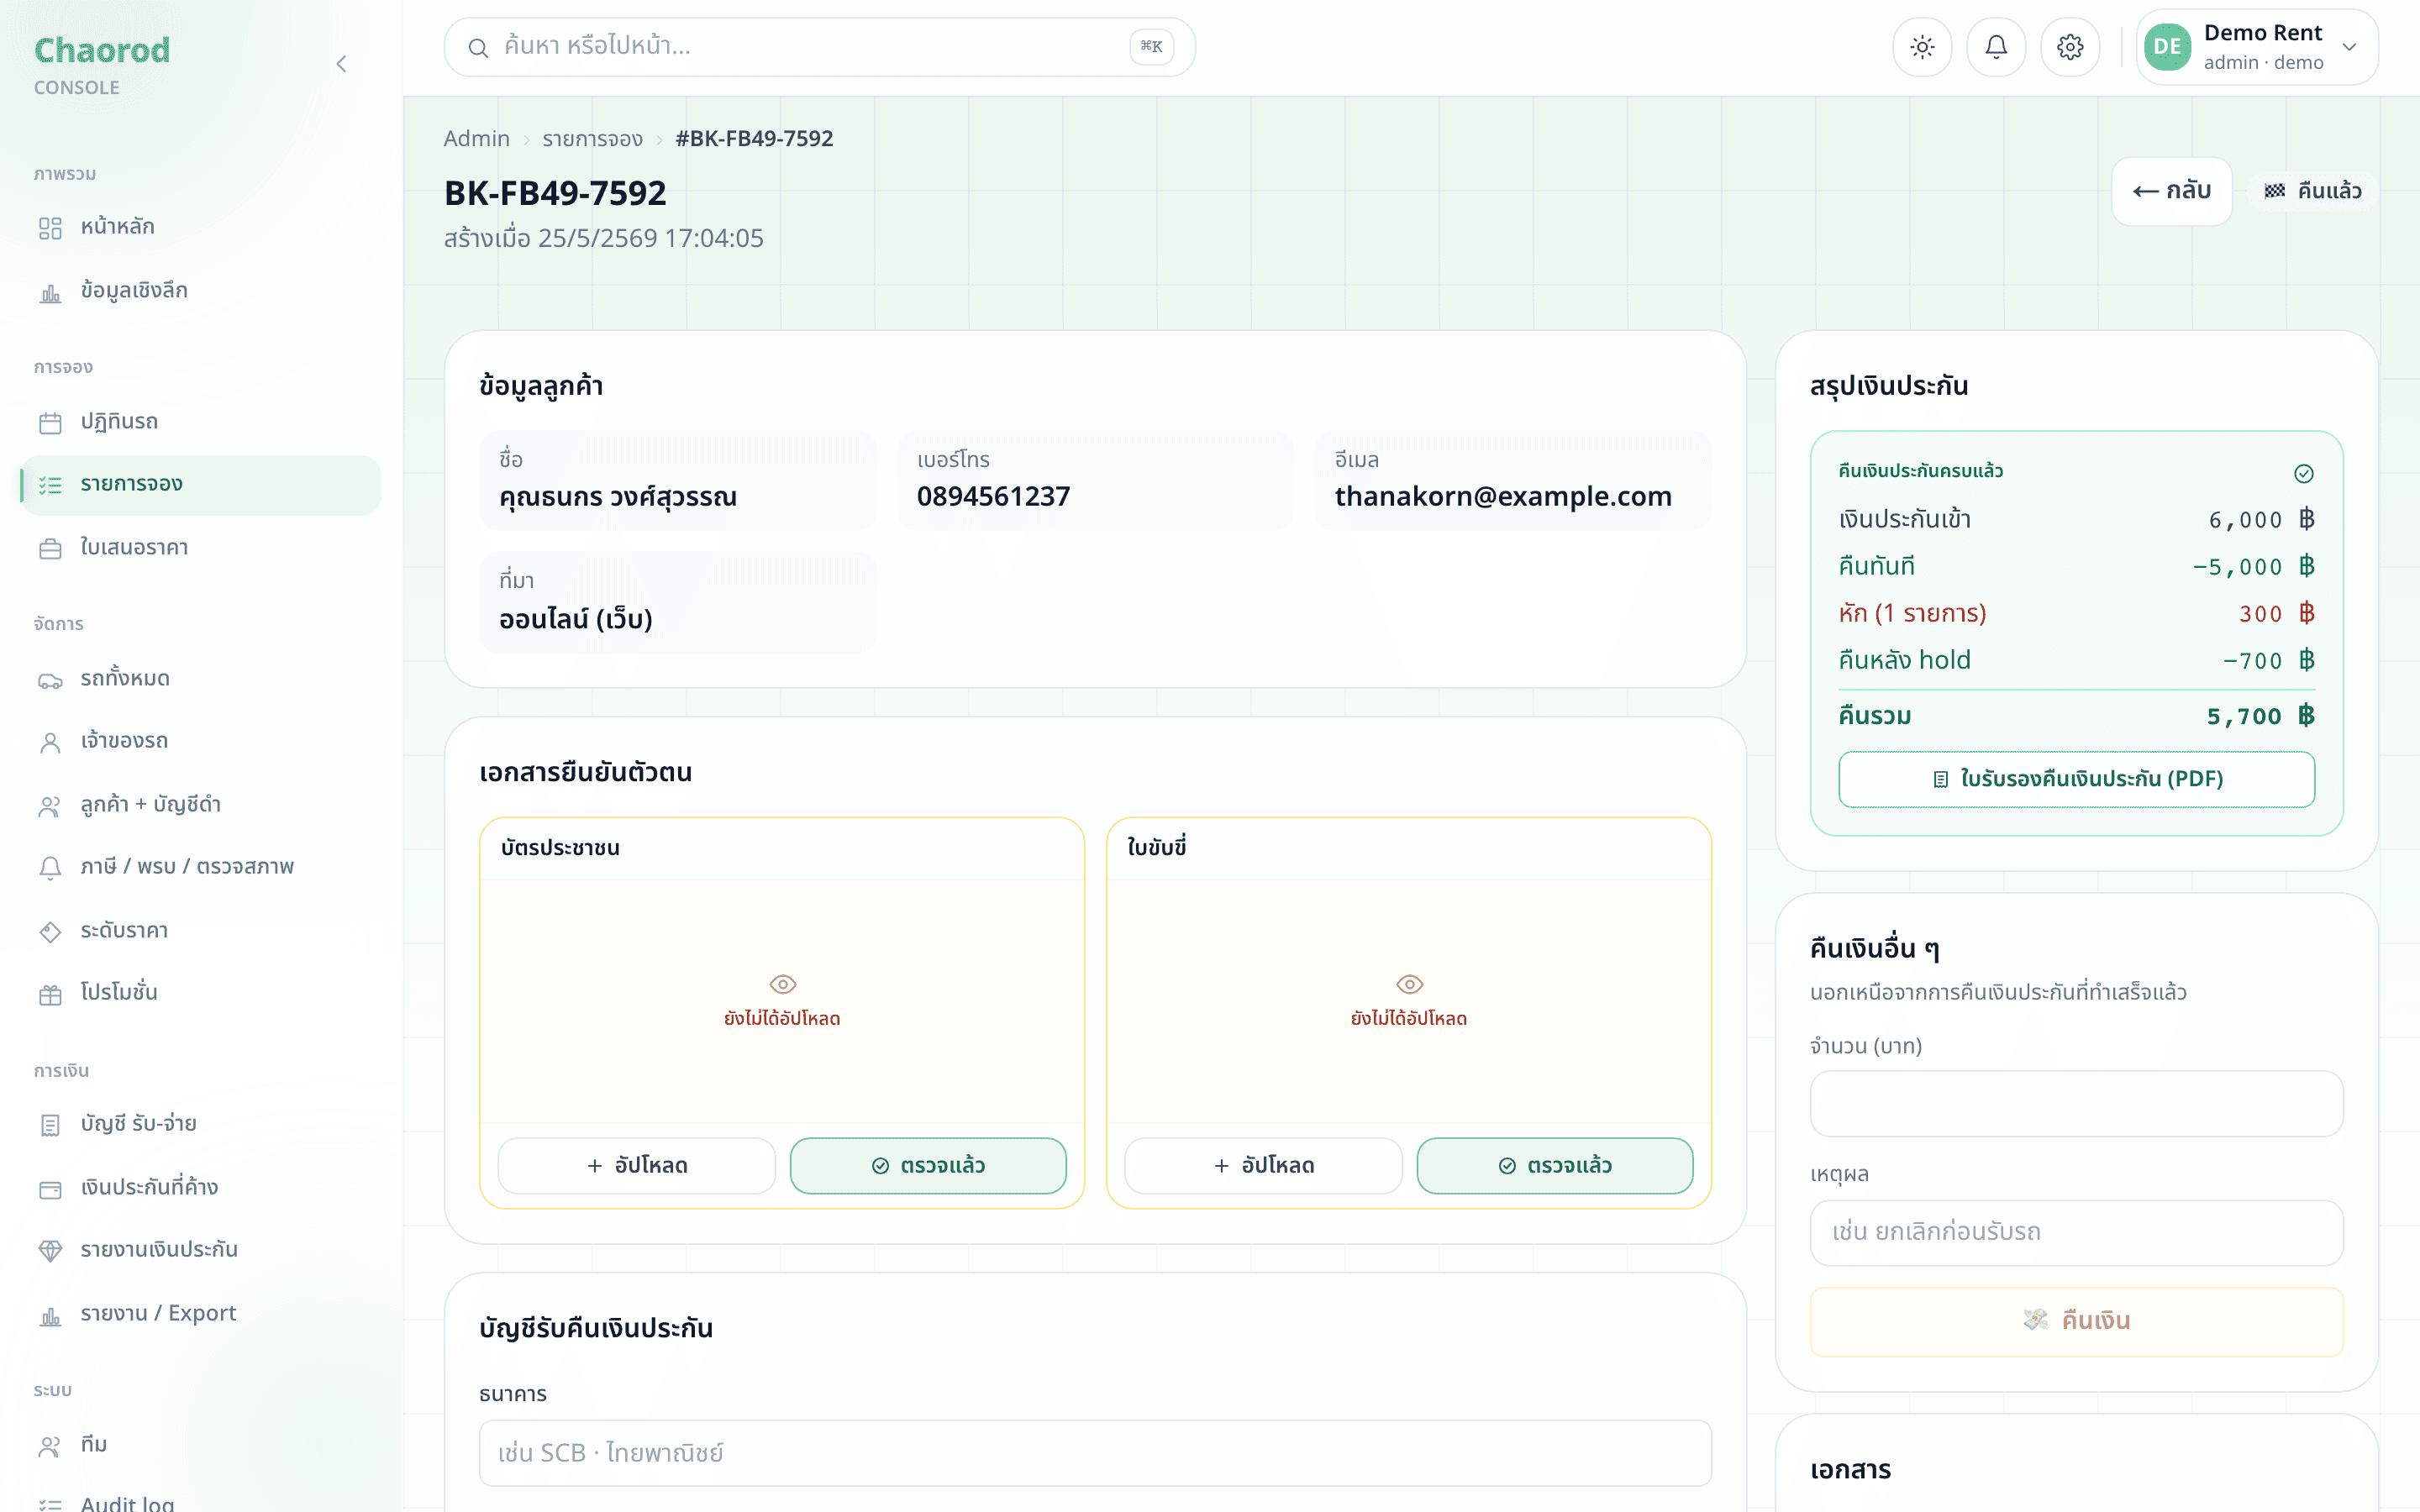Click อัปโหลด under ใบขับขี่
The width and height of the screenshot is (2420, 1512).
coord(1263,1165)
